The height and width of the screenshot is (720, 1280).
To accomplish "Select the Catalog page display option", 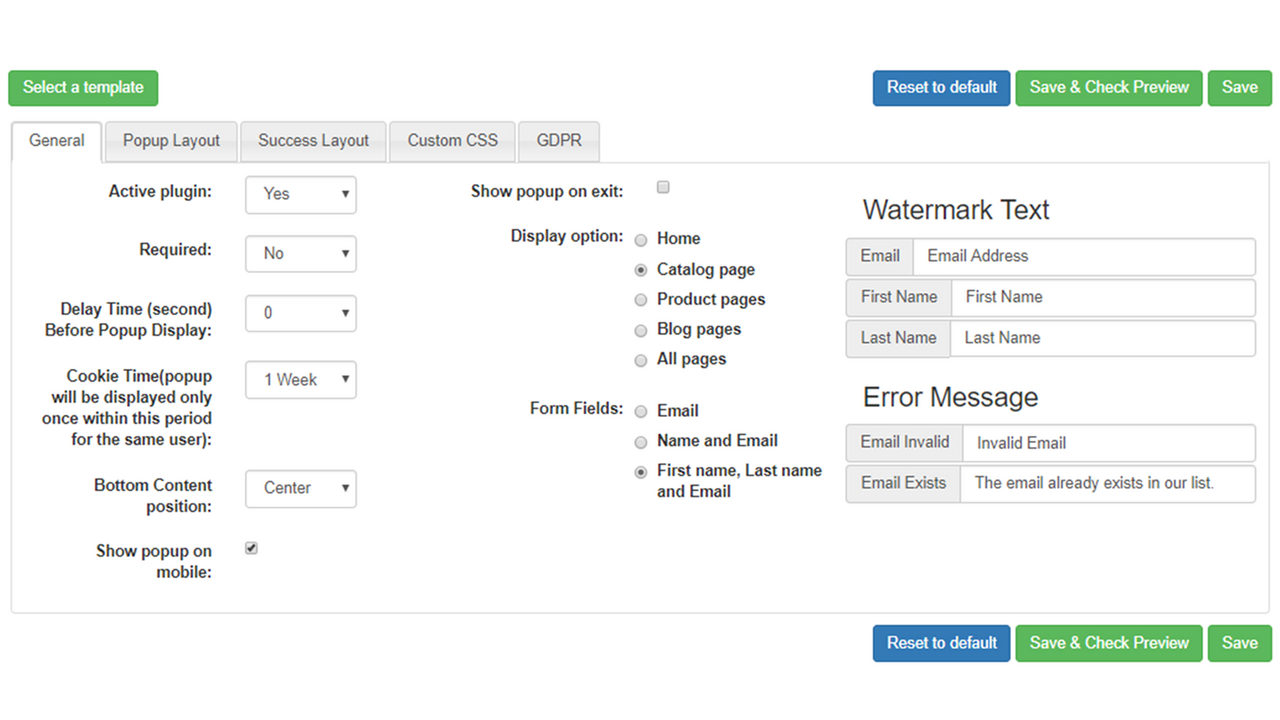I will point(641,270).
